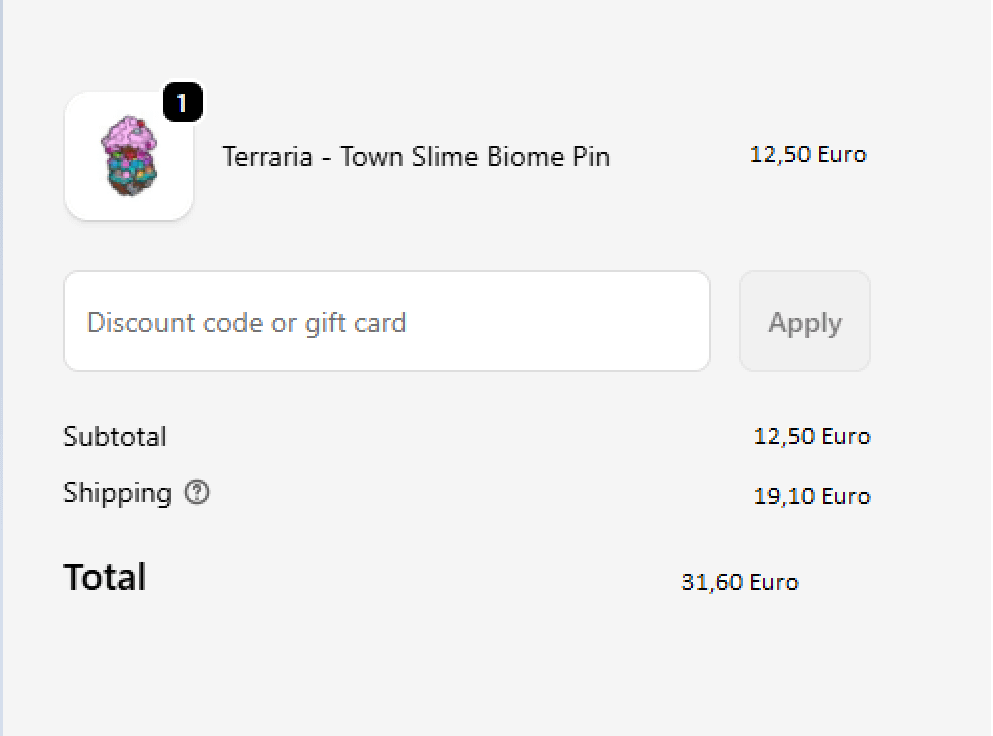Select the Shipping cost 19,10 Euro
The image size is (993, 736).
click(x=811, y=496)
